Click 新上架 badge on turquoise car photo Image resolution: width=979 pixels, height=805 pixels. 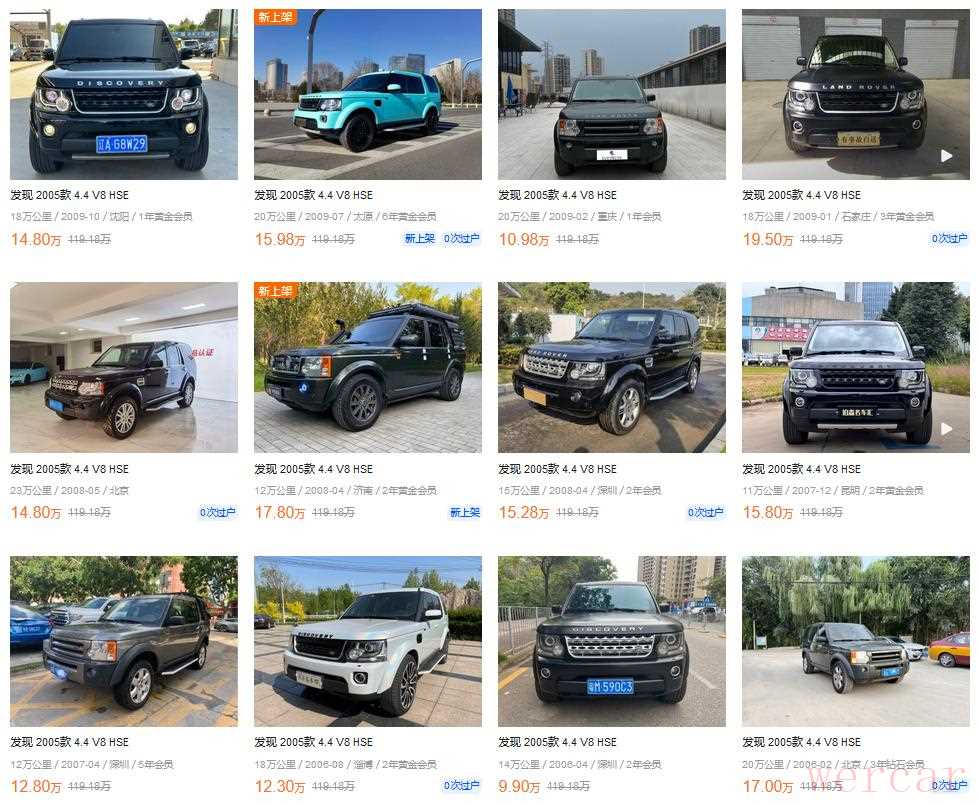275,17
